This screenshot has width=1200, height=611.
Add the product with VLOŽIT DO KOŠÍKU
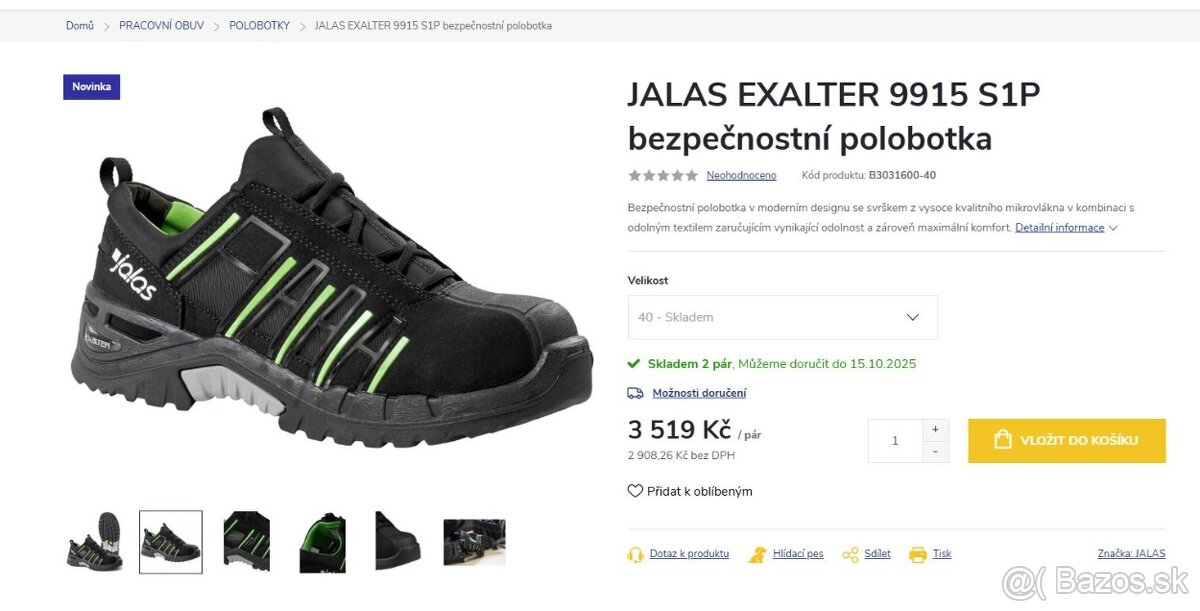point(1067,441)
